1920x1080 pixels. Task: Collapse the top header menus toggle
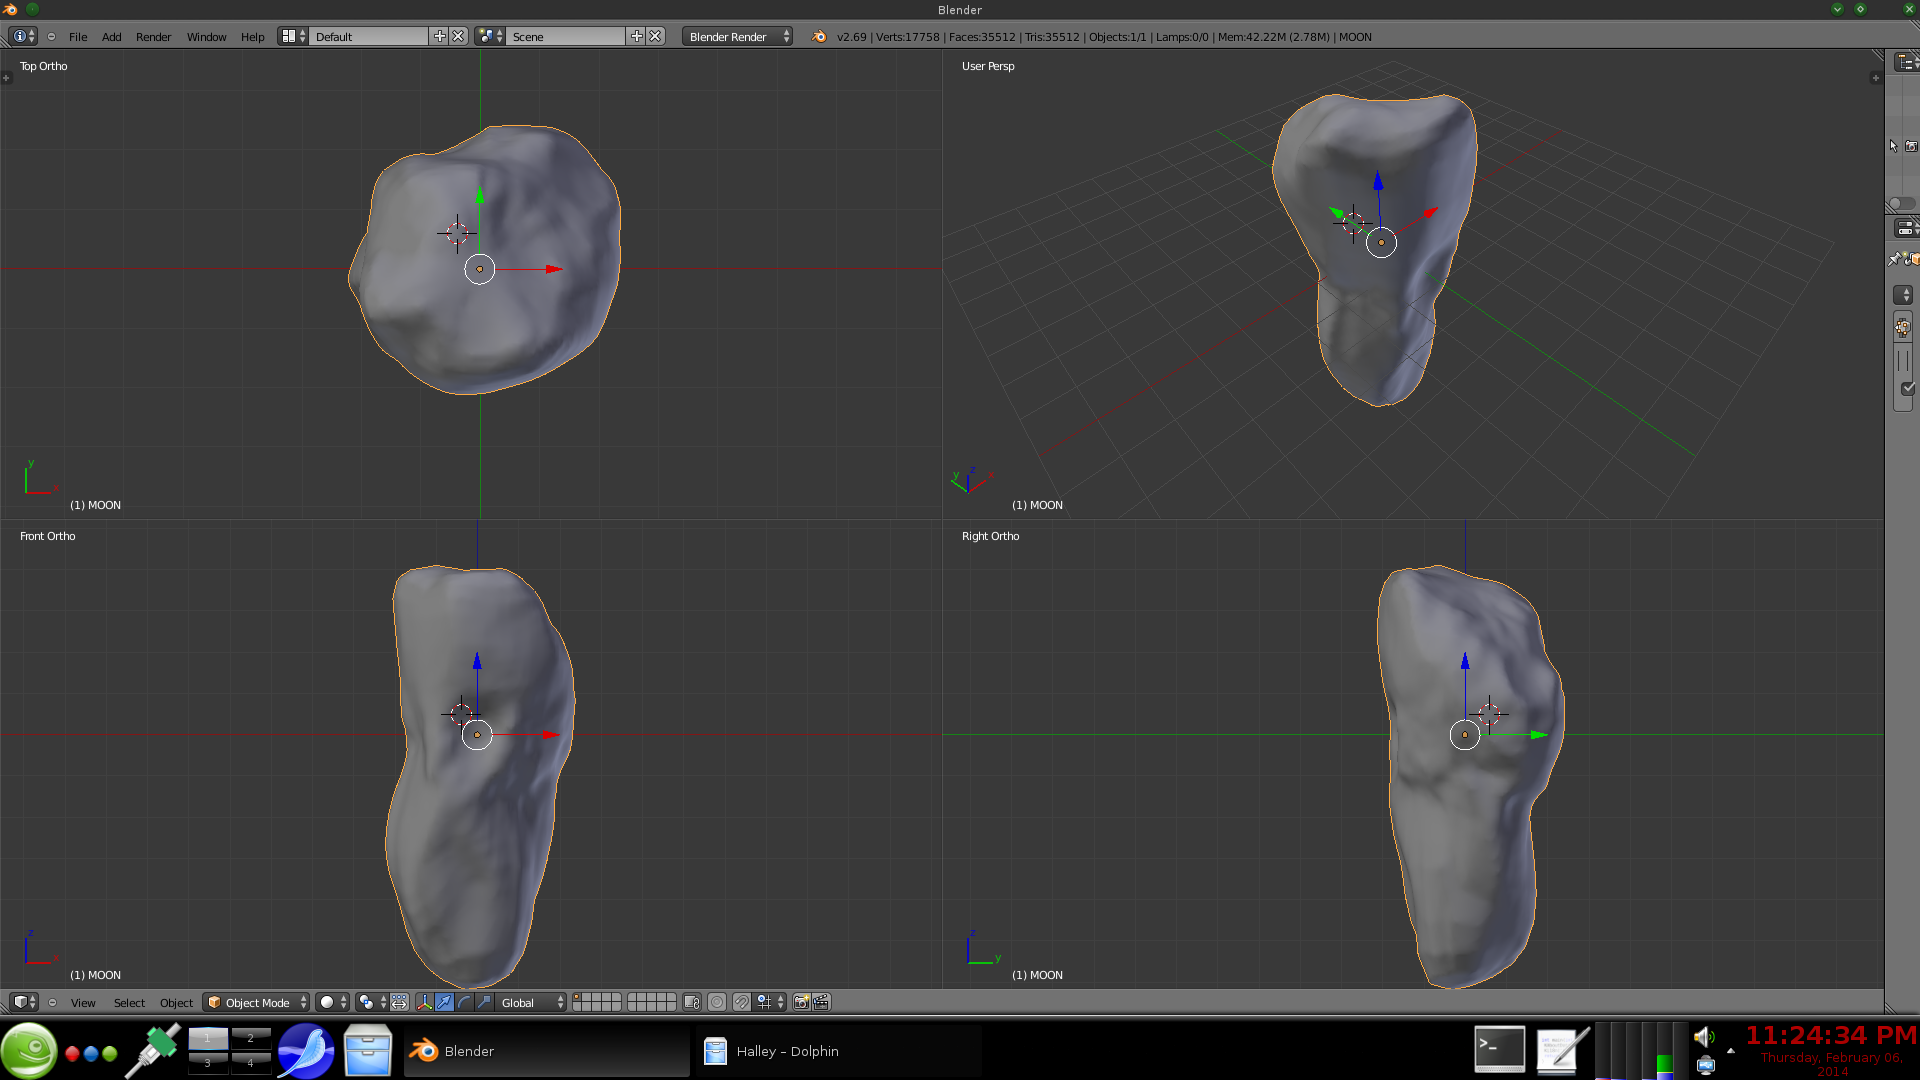pyautogui.click(x=51, y=36)
